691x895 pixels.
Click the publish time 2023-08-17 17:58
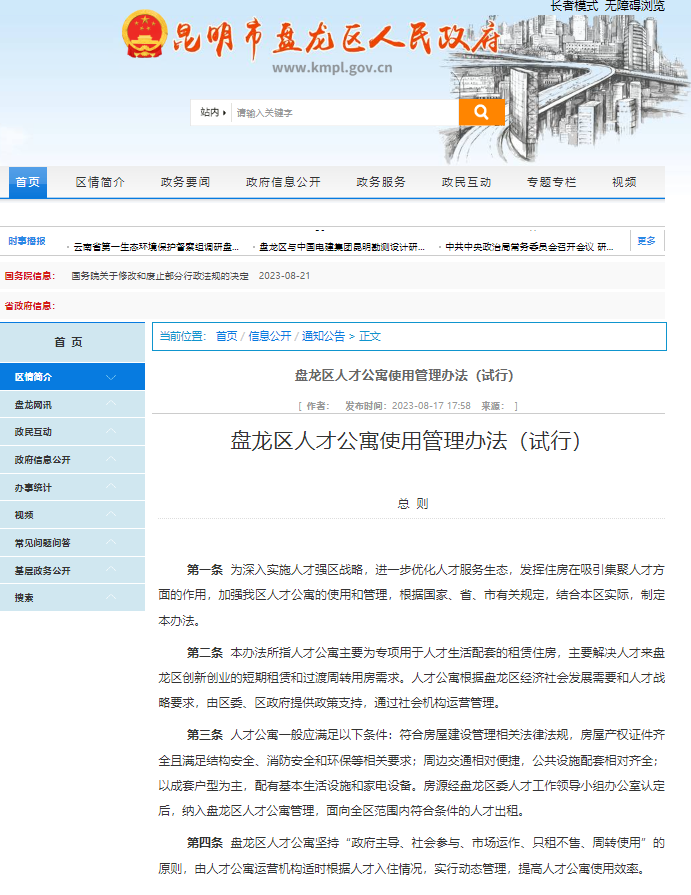[x=431, y=406]
